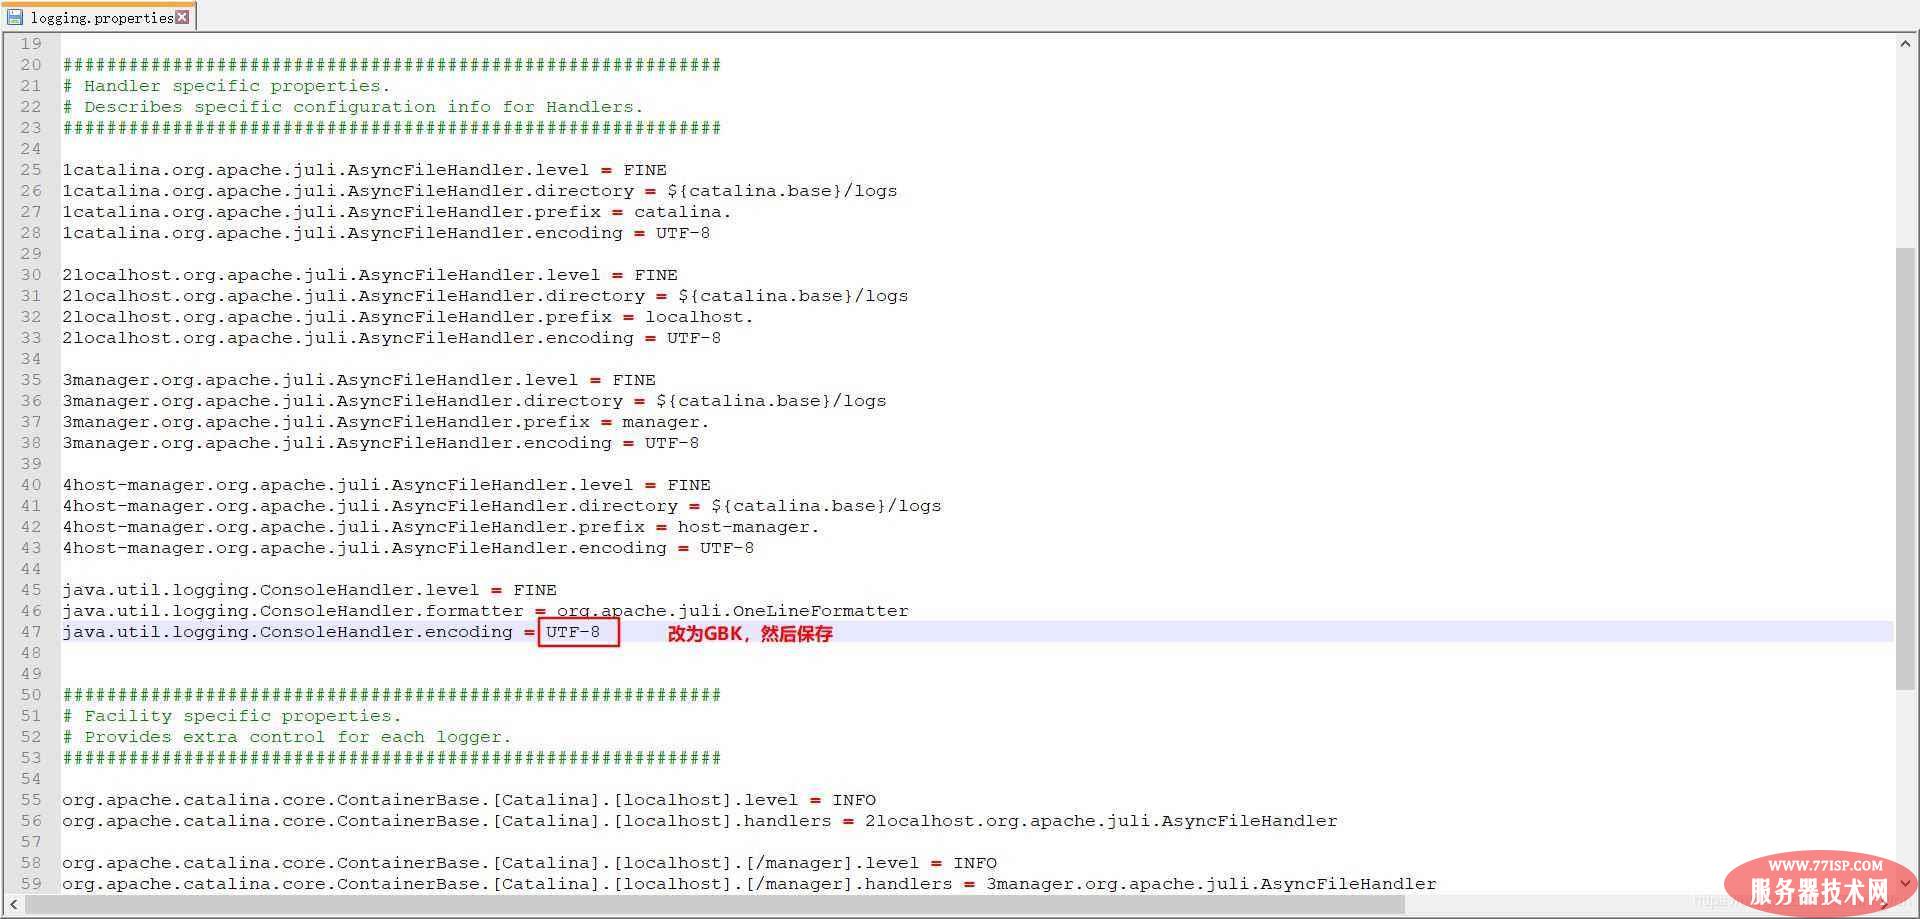The image size is (1920, 919).
Task: Click the horizontal scrollbar thumb
Action: click(x=715, y=904)
